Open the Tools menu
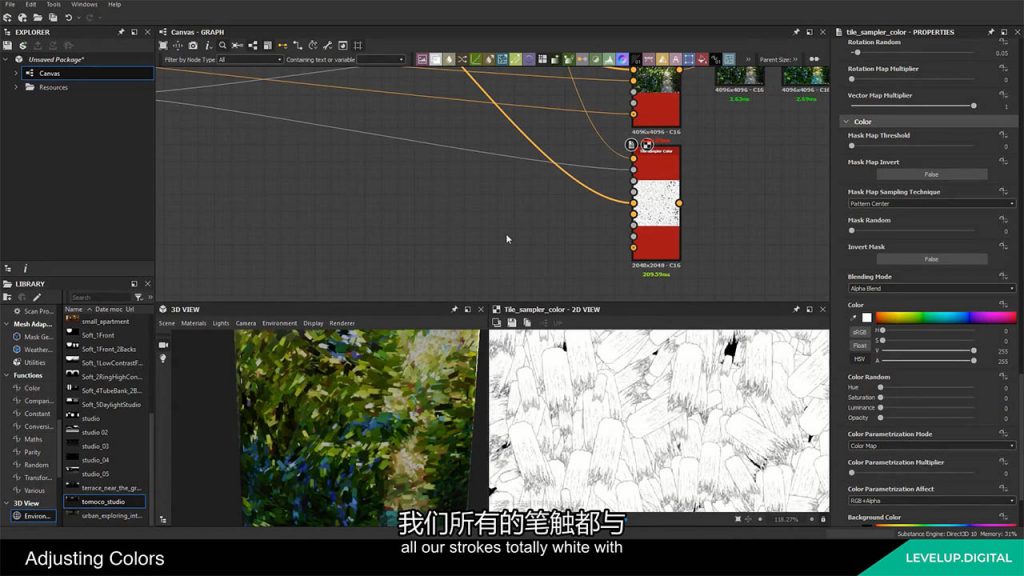Viewport: 1024px width, 576px height. tap(54, 4)
